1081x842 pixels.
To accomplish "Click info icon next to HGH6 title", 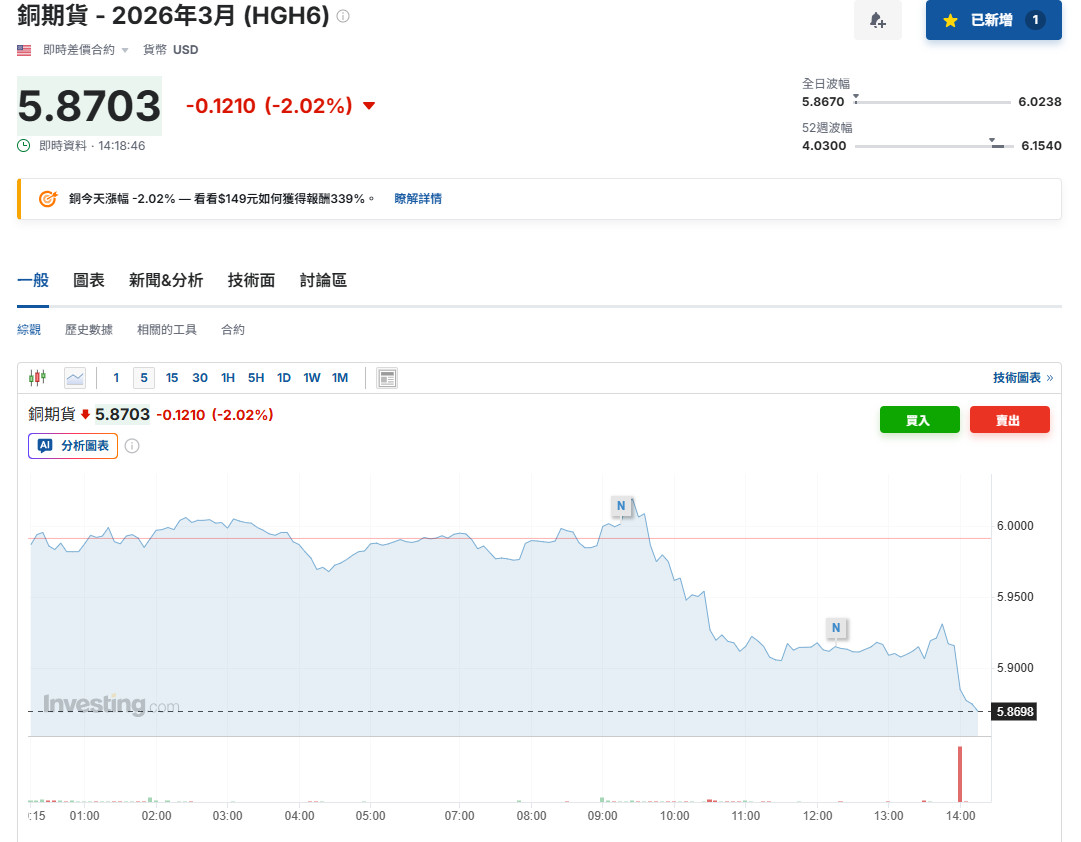I will [x=343, y=17].
